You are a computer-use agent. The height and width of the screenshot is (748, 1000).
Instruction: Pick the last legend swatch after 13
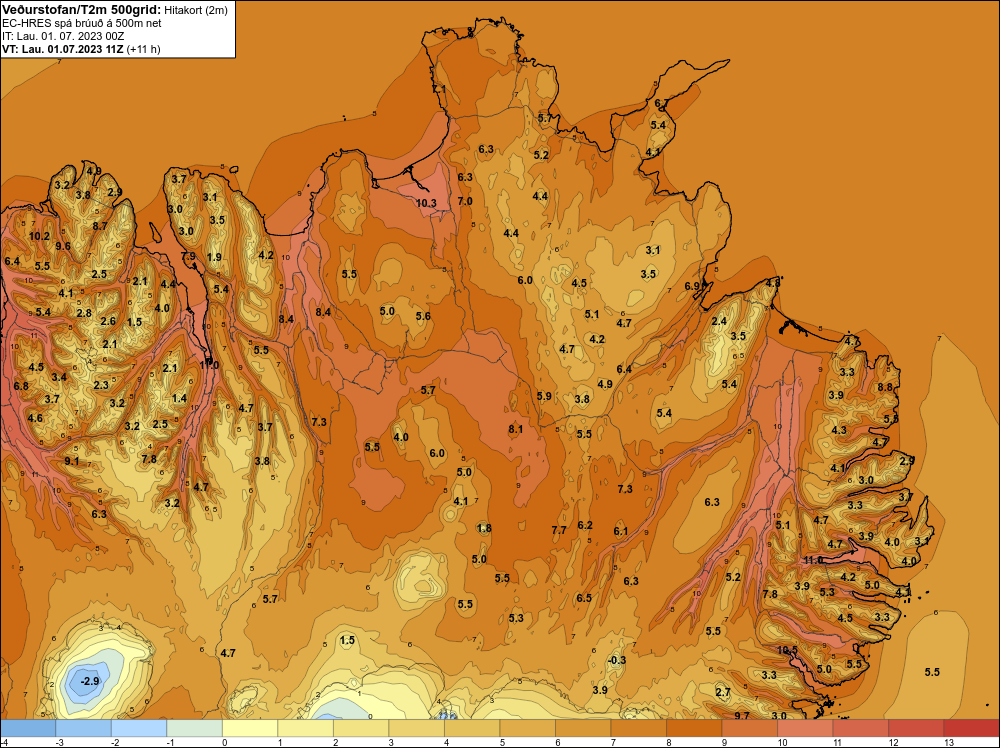[971, 728]
